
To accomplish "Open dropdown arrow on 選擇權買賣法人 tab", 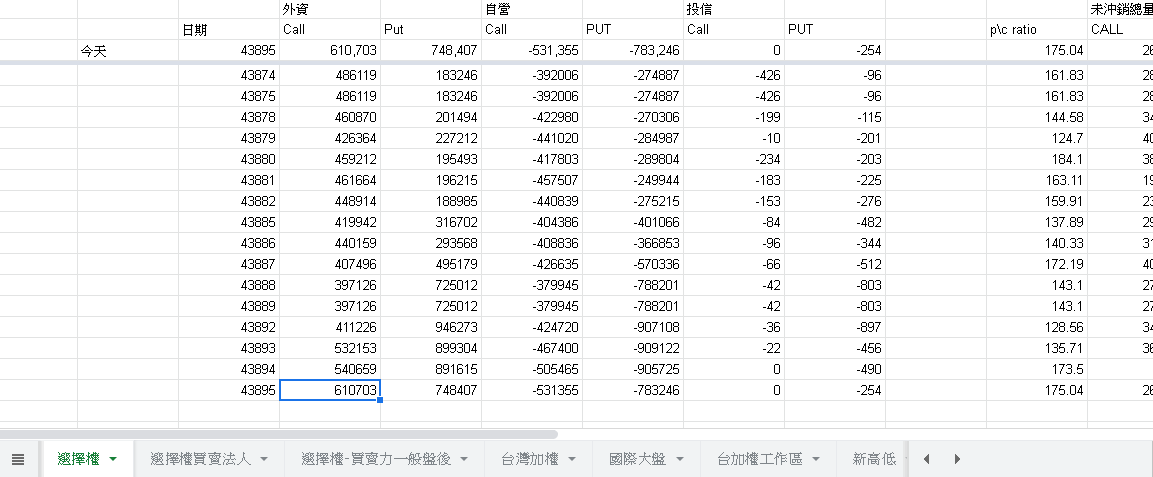I will (x=264, y=459).
